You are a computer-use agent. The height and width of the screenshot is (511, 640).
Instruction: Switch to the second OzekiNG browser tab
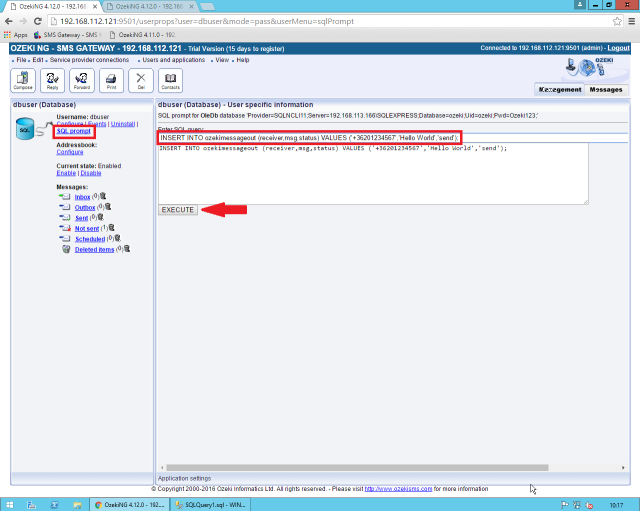(x=149, y=7)
